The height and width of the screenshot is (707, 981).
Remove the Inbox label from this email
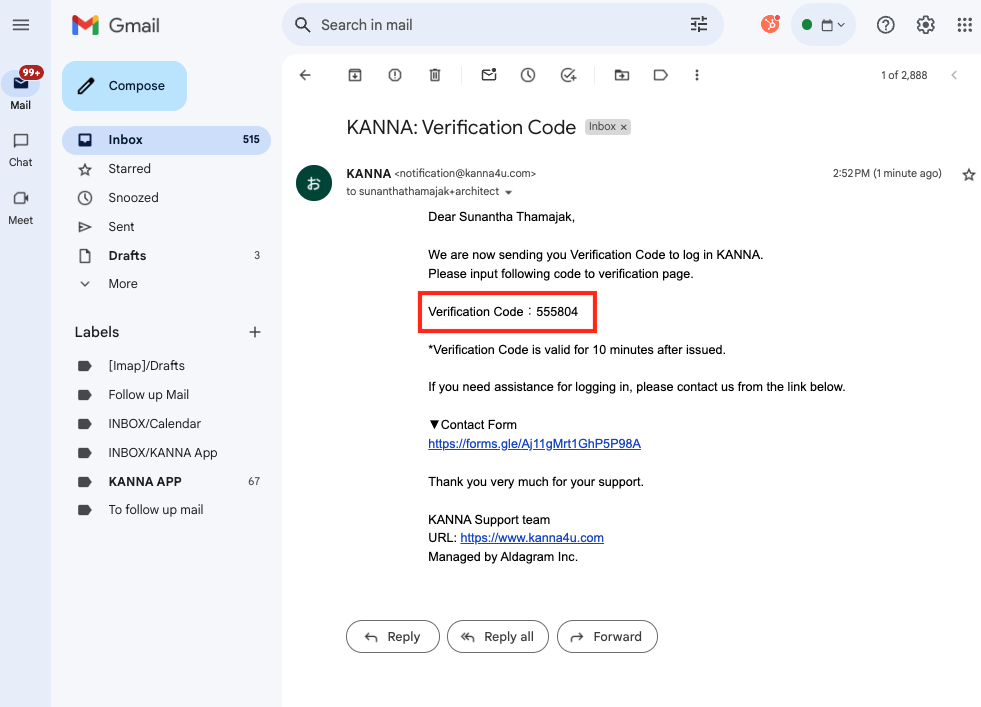[x=624, y=128]
